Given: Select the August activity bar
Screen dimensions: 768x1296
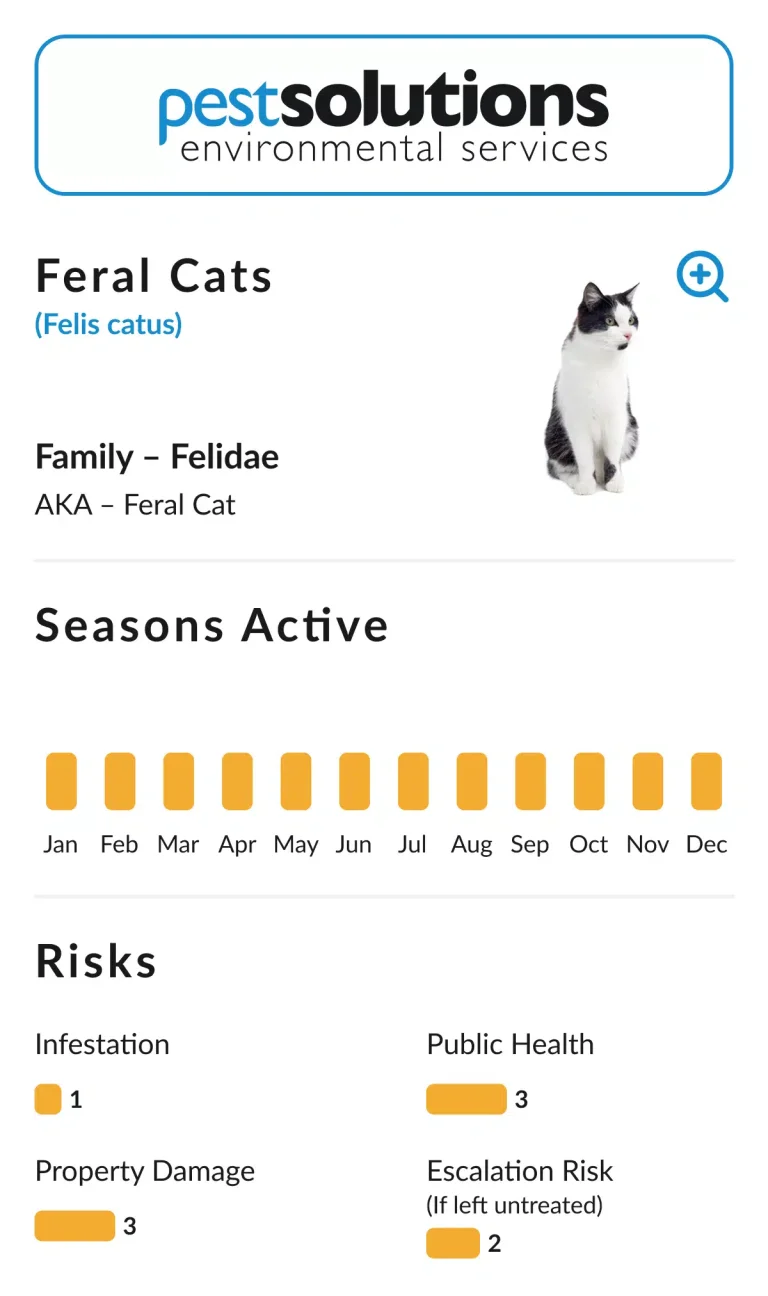Looking at the screenshot, I should [472, 781].
